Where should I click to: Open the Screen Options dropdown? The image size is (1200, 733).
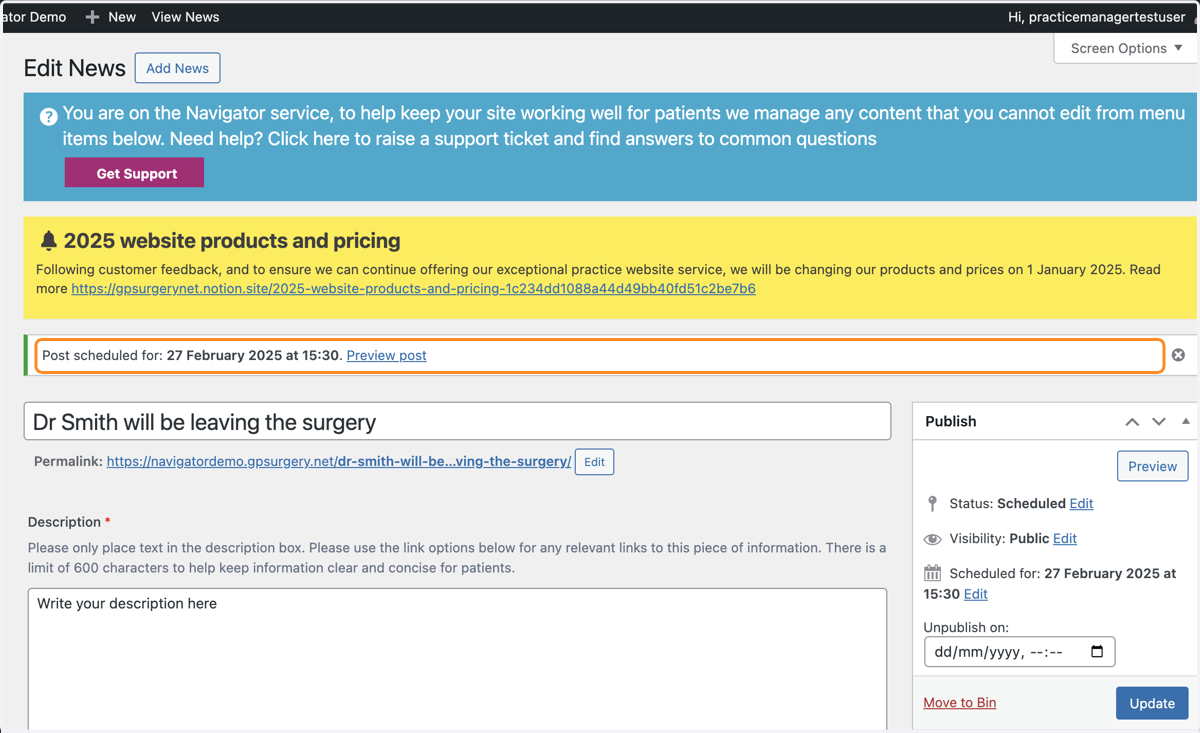pos(1126,48)
